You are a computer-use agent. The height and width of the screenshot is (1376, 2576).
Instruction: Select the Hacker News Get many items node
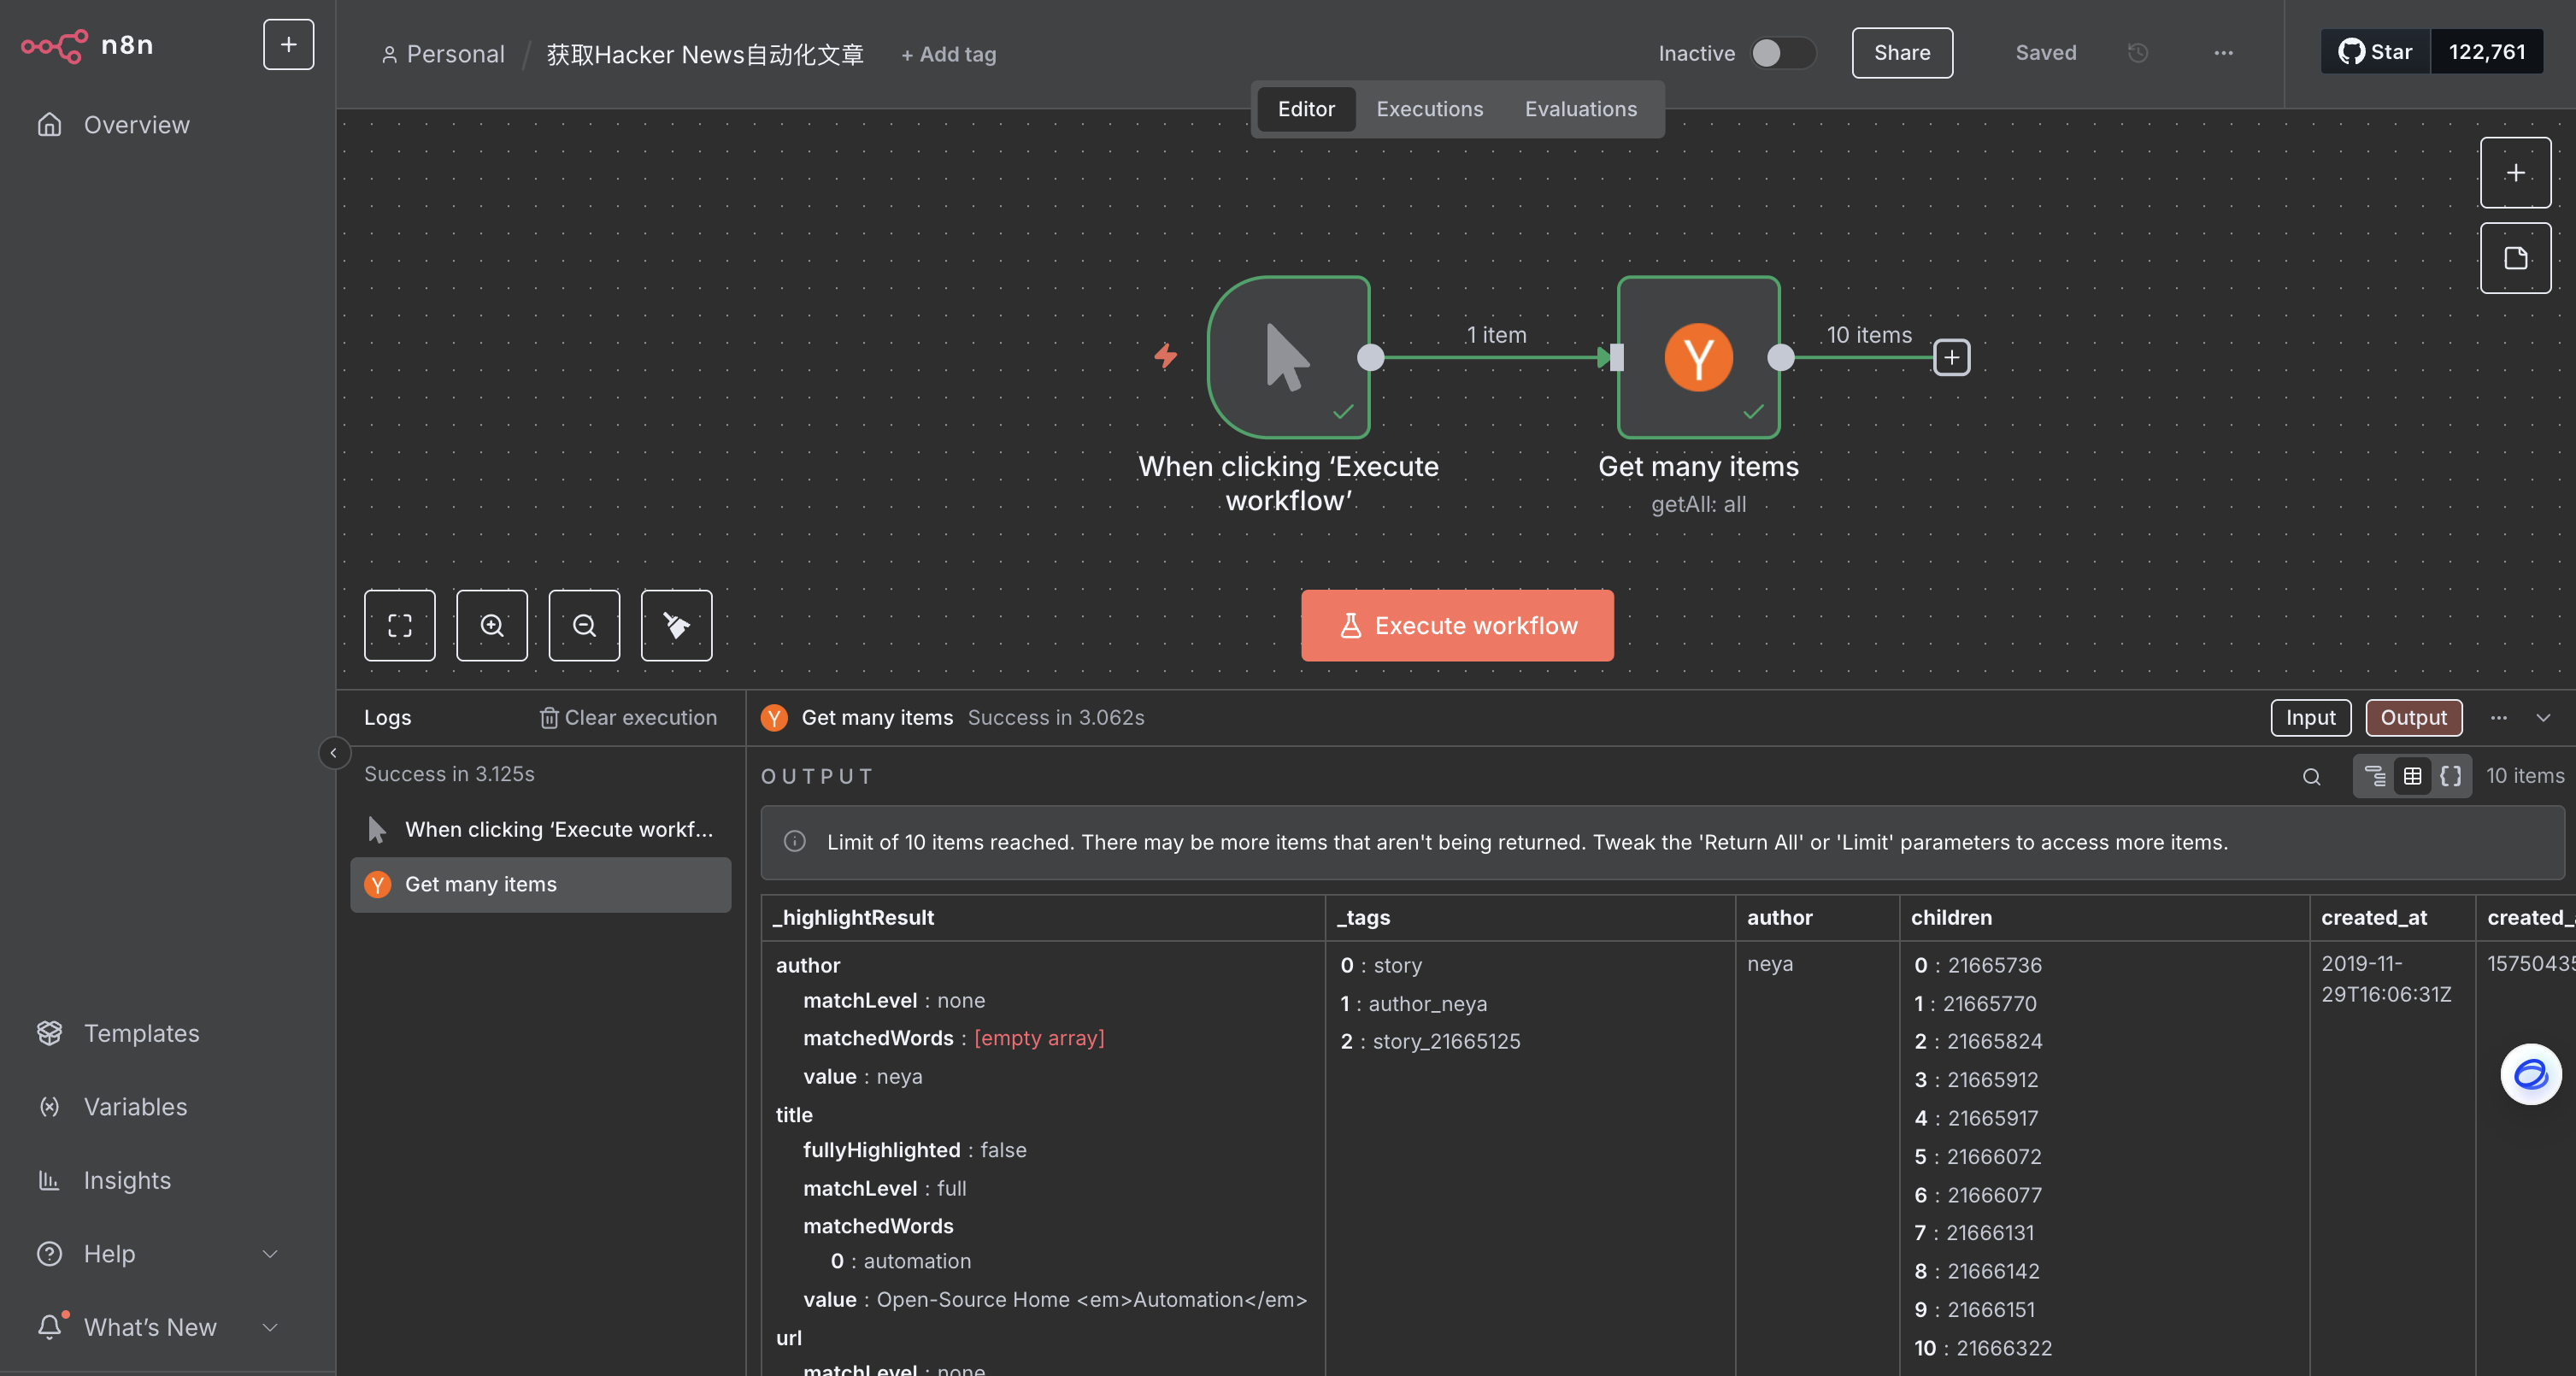(x=1699, y=357)
